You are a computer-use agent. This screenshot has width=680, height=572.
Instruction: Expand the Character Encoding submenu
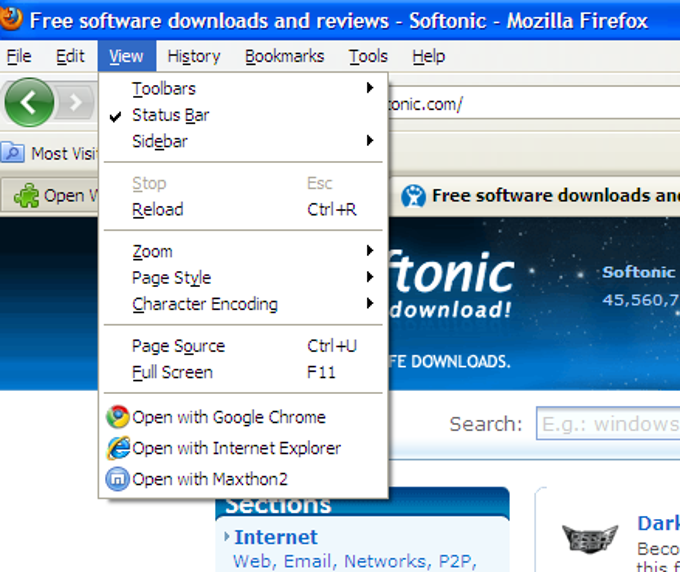pyautogui.click(x=243, y=304)
